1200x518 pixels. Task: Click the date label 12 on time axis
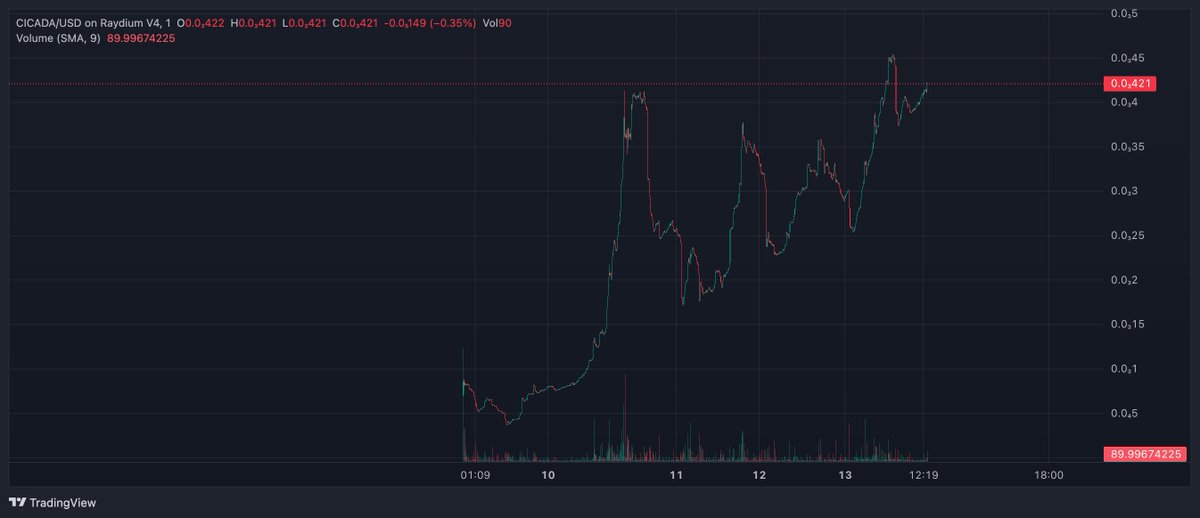tap(760, 475)
